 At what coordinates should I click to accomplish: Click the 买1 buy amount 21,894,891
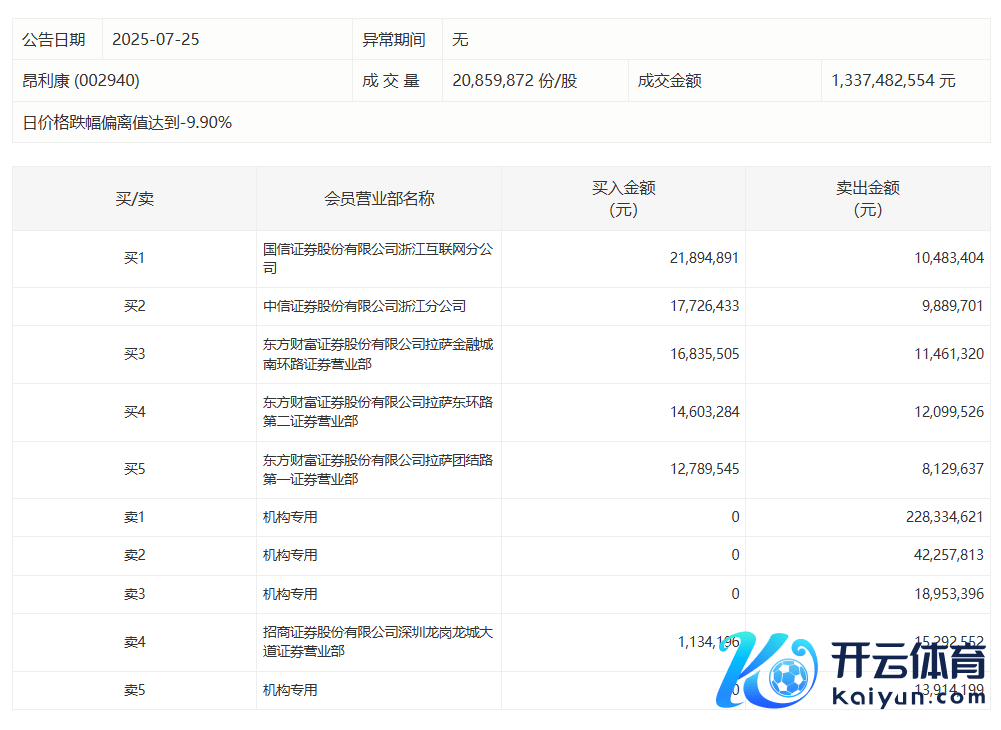704,258
